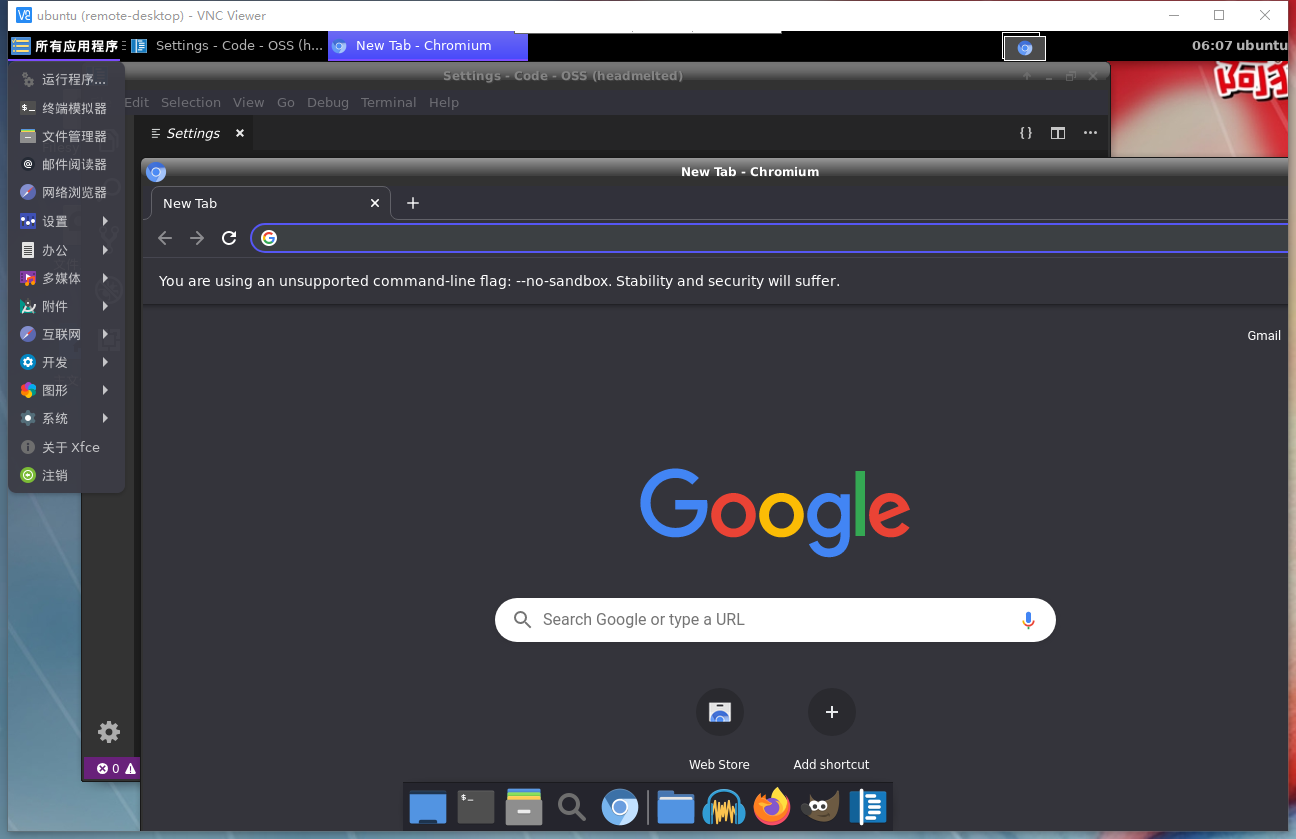Select the New Tab browser tab
Screen dimensions: 1296x839
271,203
